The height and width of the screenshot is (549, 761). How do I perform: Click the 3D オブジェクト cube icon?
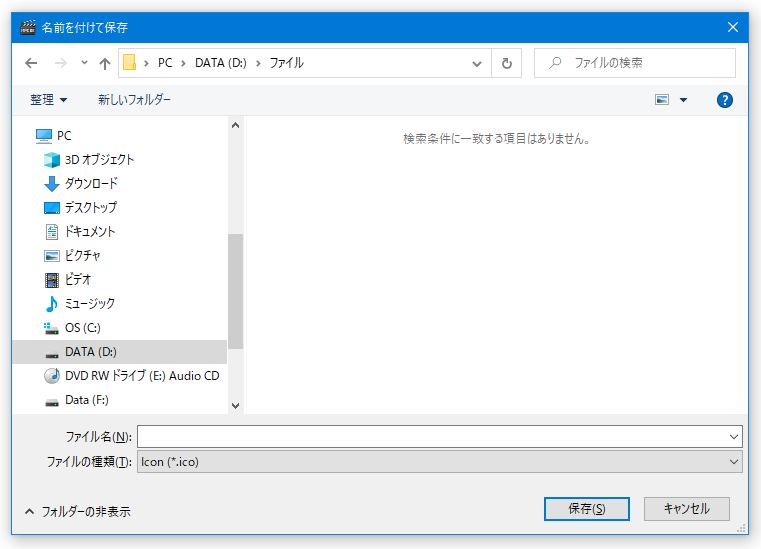[x=51, y=160]
